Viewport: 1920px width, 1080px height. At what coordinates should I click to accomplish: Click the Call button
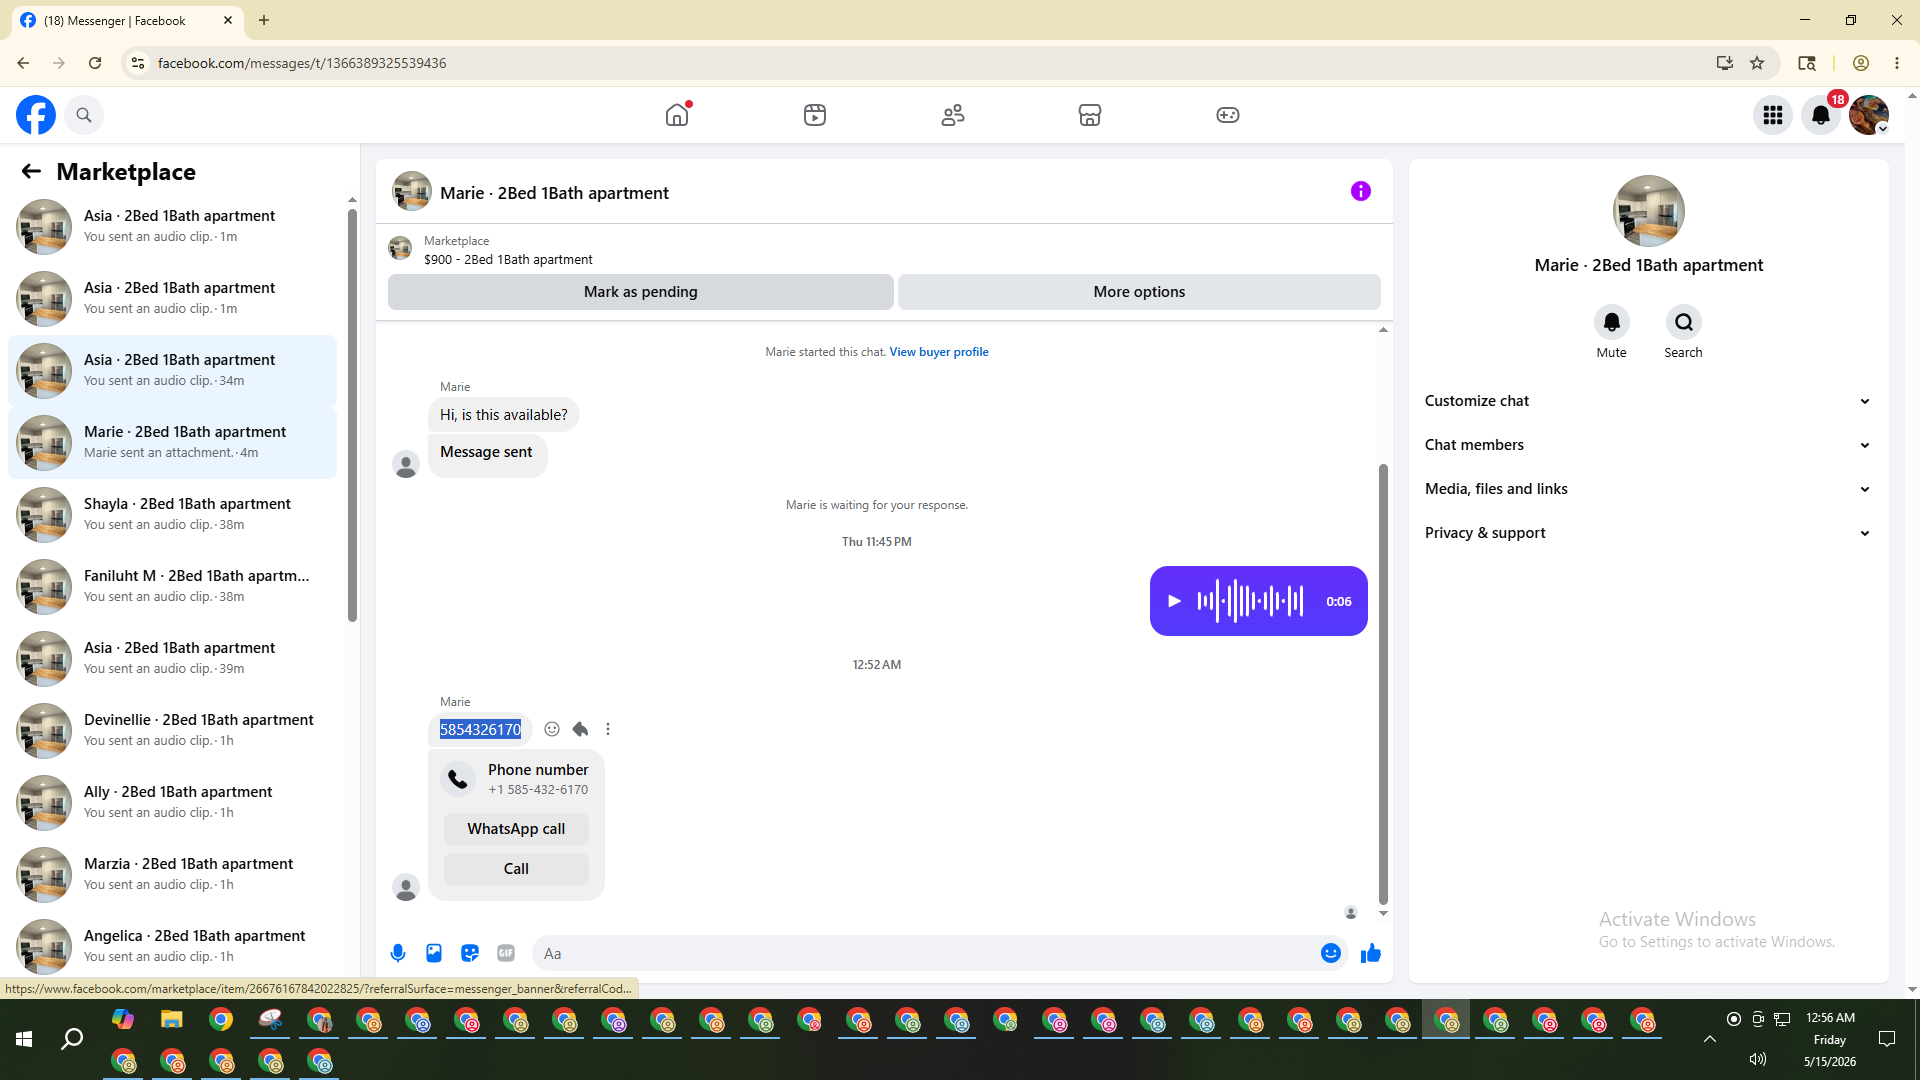516,869
